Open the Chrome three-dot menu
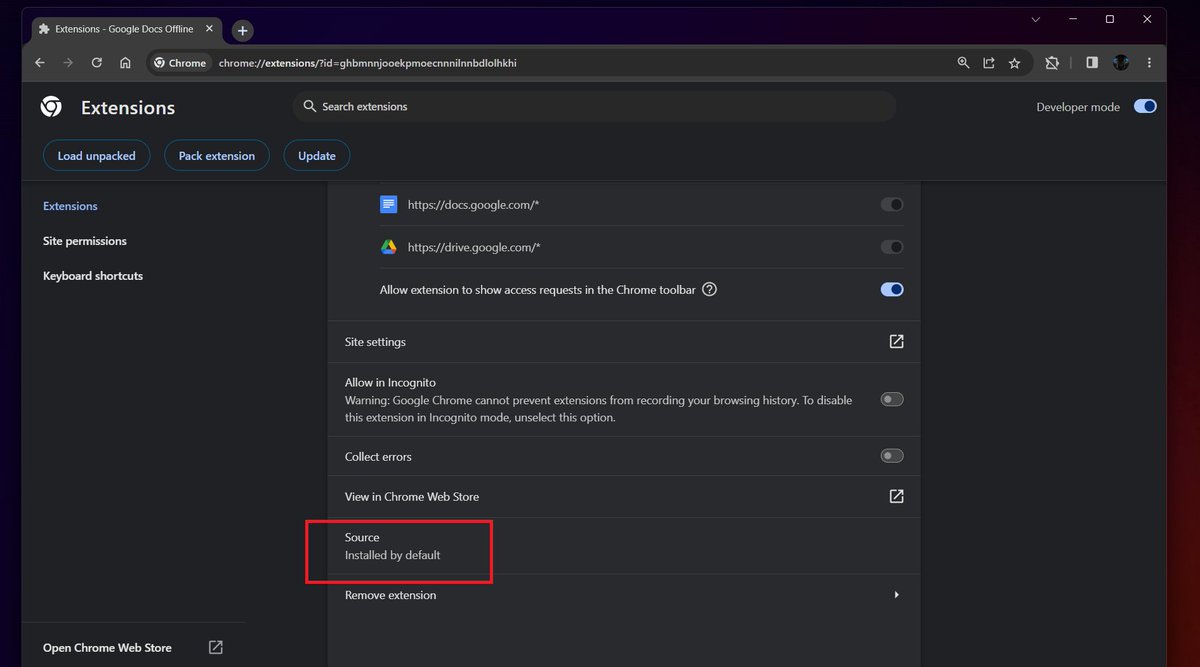The height and width of the screenshot is (667, 1200). 1150,63
